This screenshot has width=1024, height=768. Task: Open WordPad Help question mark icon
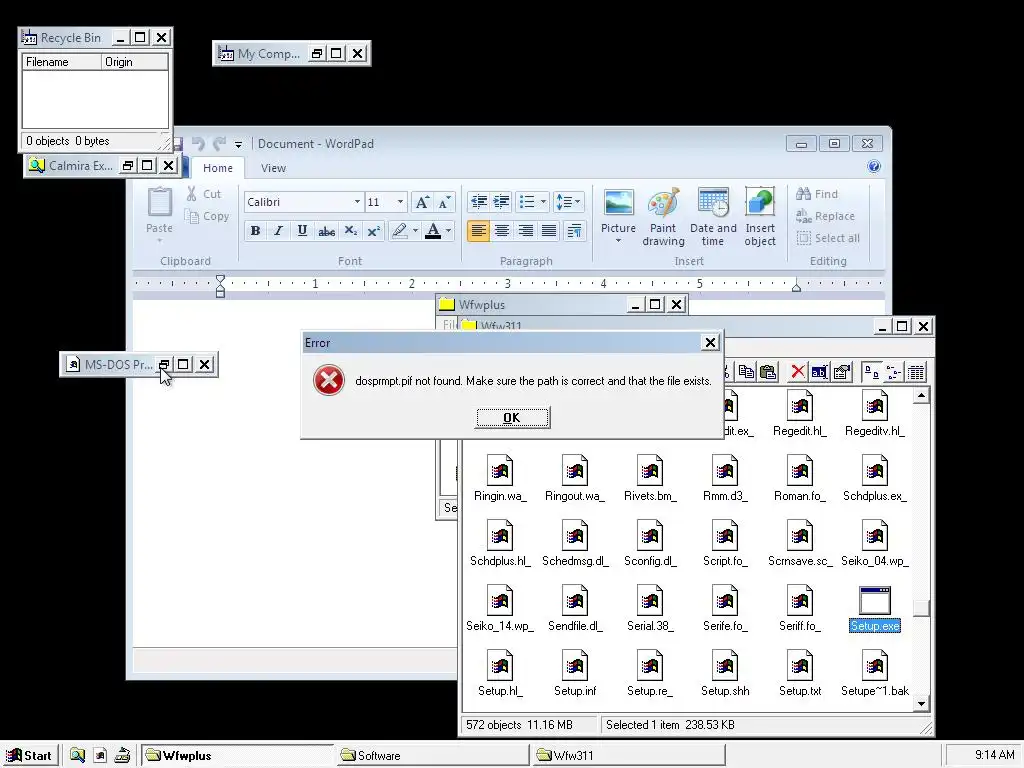click(x=874, y=167)
